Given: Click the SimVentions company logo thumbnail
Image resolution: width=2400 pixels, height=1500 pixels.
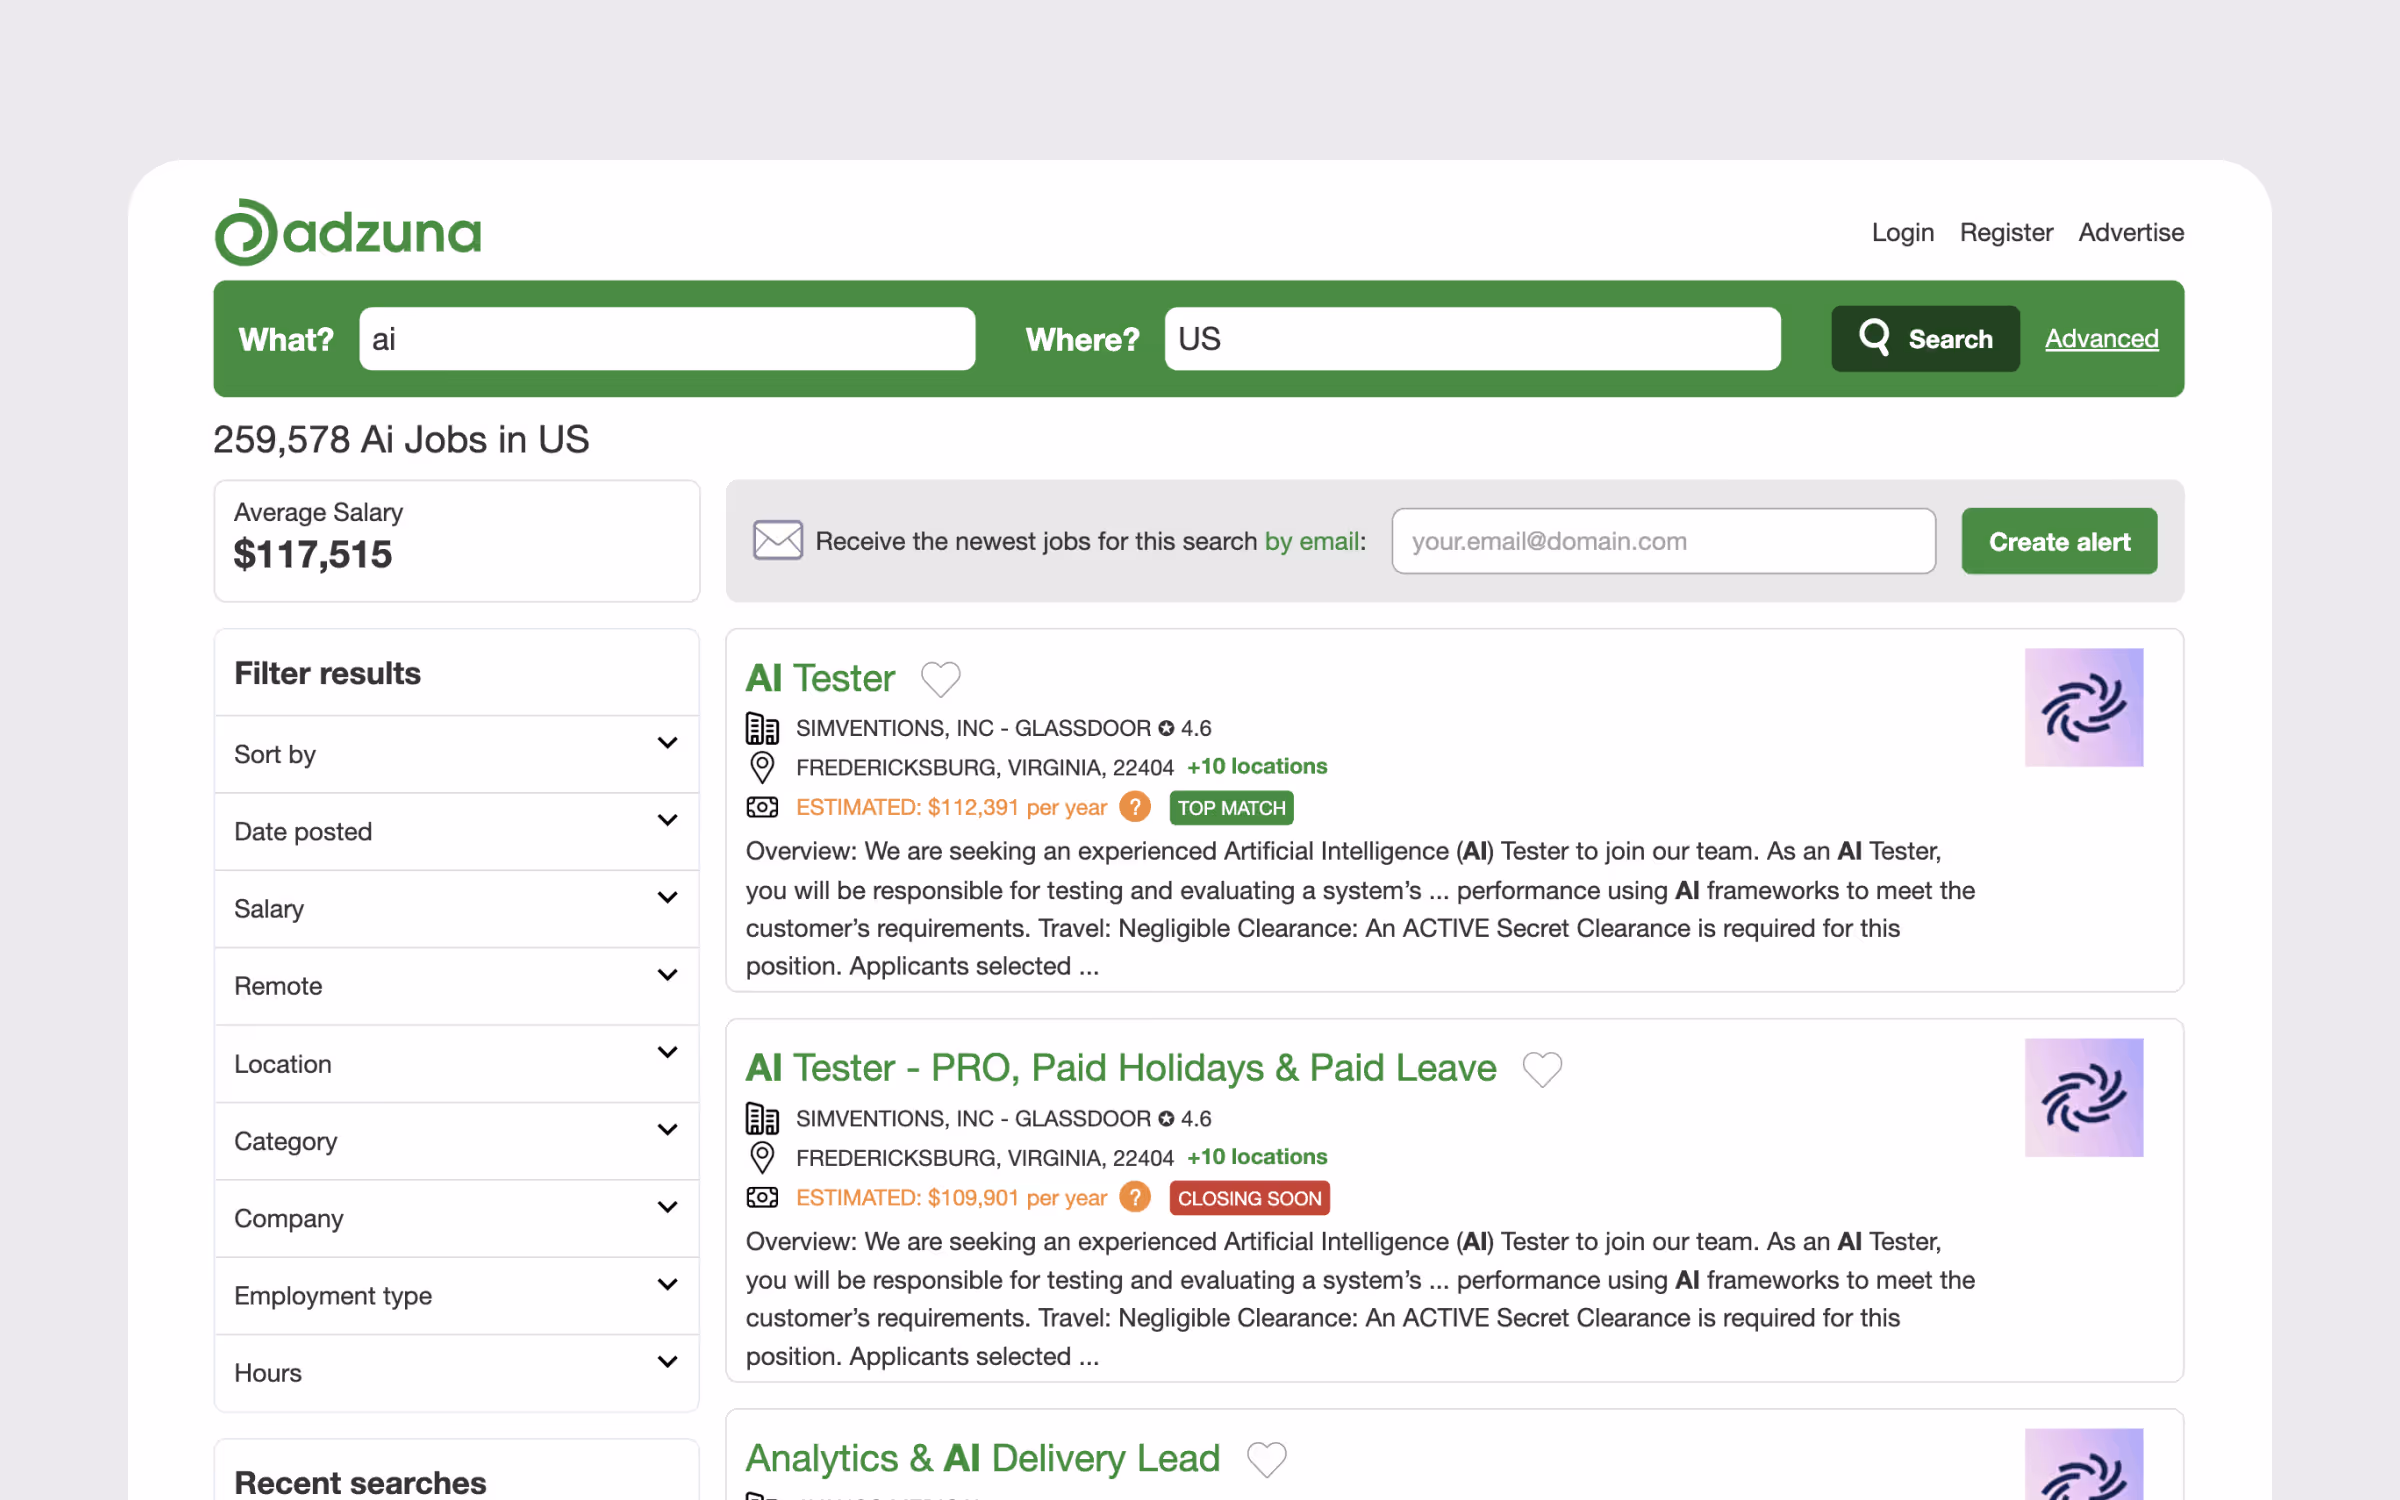Looking at the screenshot, I should point(2084,707).
